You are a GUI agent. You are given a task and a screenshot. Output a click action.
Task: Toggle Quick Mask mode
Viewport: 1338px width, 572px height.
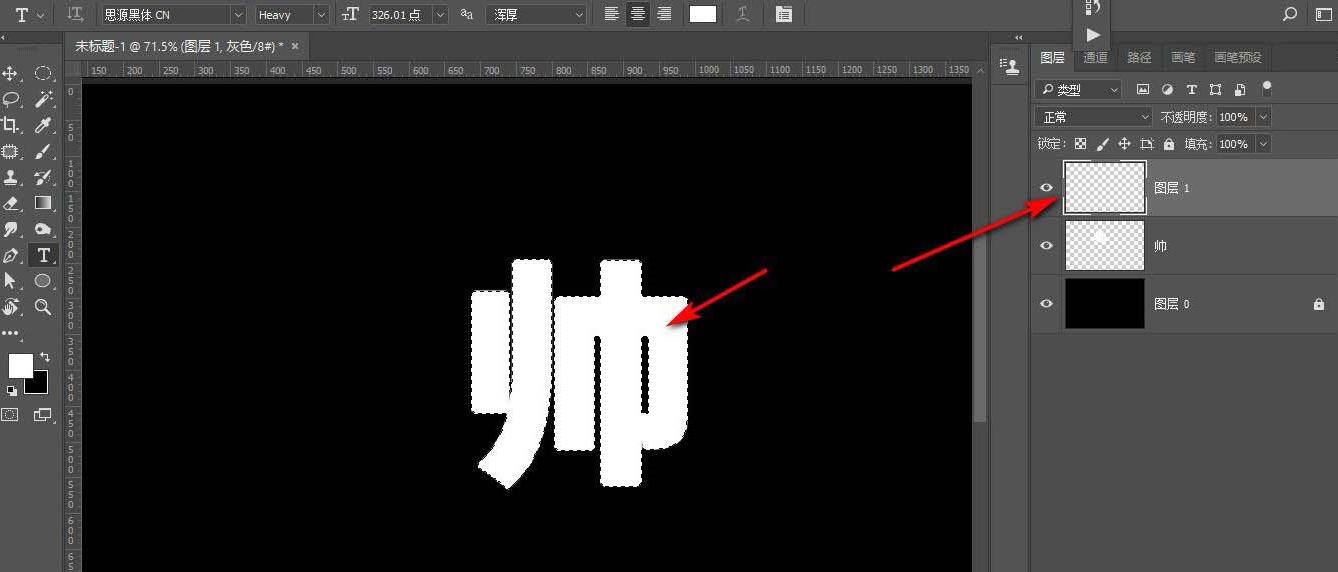click(x=11, y=414)
